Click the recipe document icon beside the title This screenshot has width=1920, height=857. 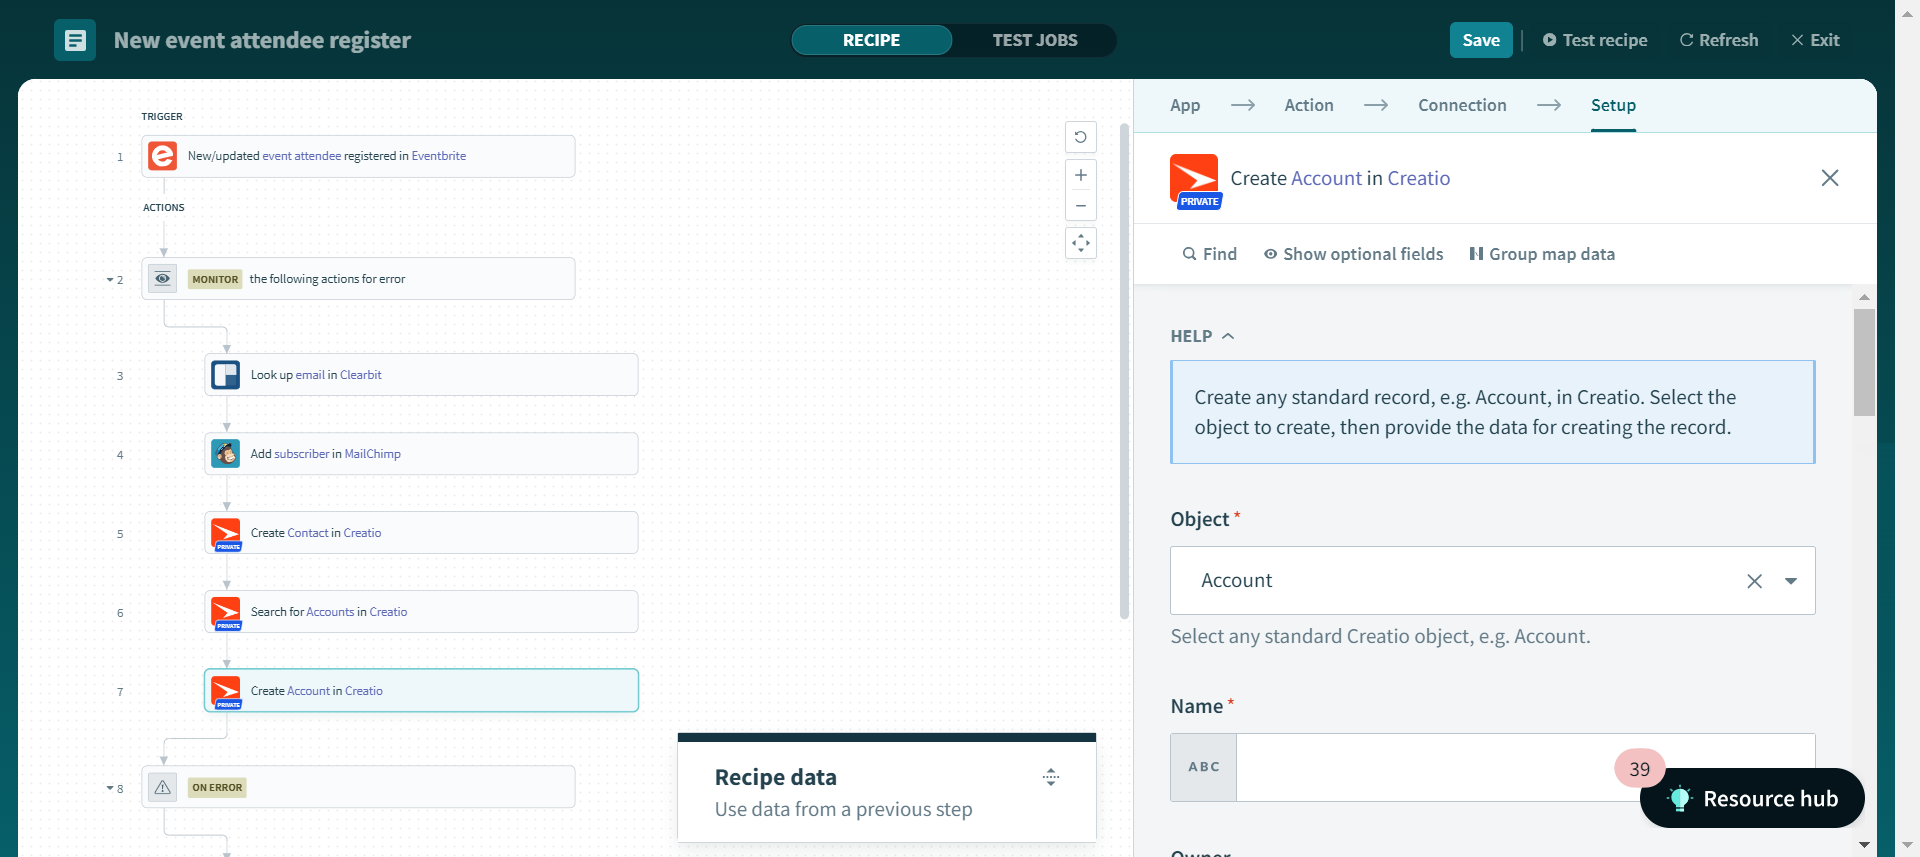click(75, 40)
